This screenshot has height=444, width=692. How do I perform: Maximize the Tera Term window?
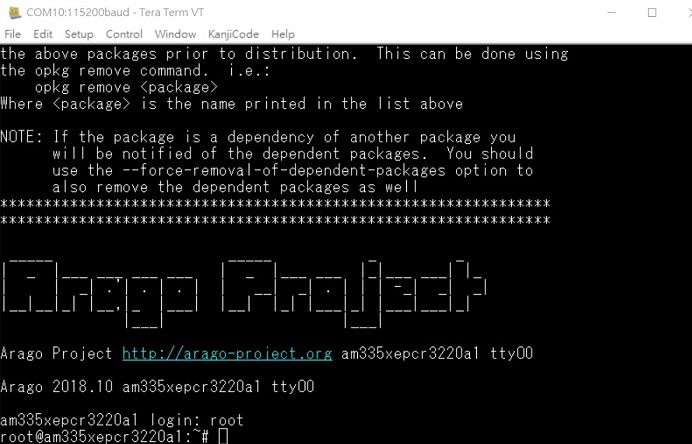[x=652, y=12]
